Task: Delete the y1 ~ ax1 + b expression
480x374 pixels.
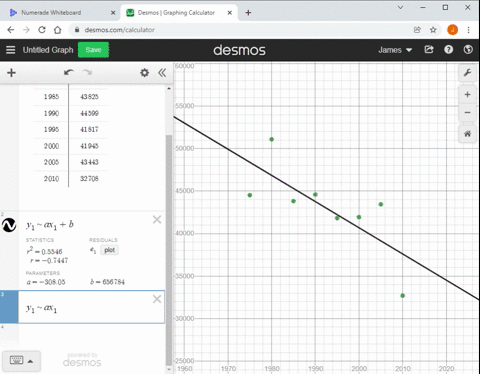Action: coord(157,219)
